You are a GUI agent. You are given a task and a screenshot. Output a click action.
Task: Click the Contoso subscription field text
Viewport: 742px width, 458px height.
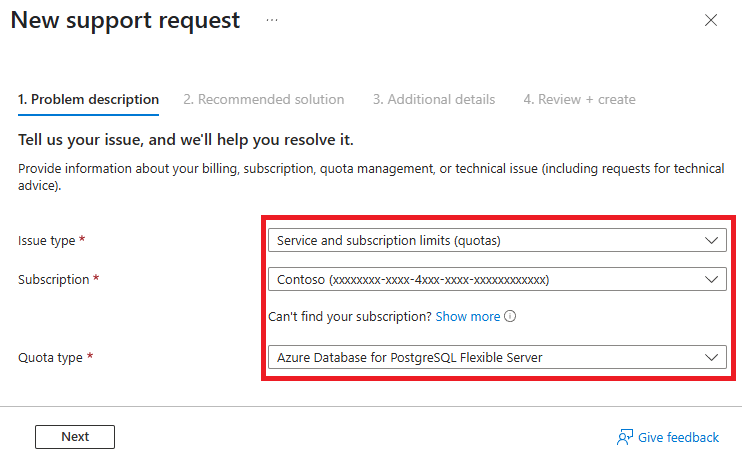coord(412,279)
